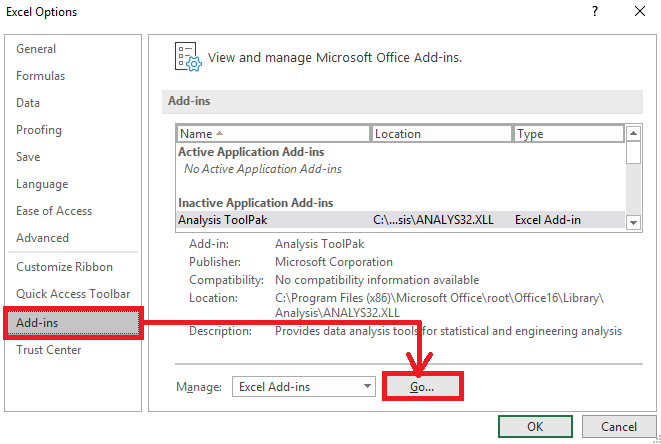Screen dimensions: 661x444
Task: Confirm with the OK button
Action: point(535,427)
